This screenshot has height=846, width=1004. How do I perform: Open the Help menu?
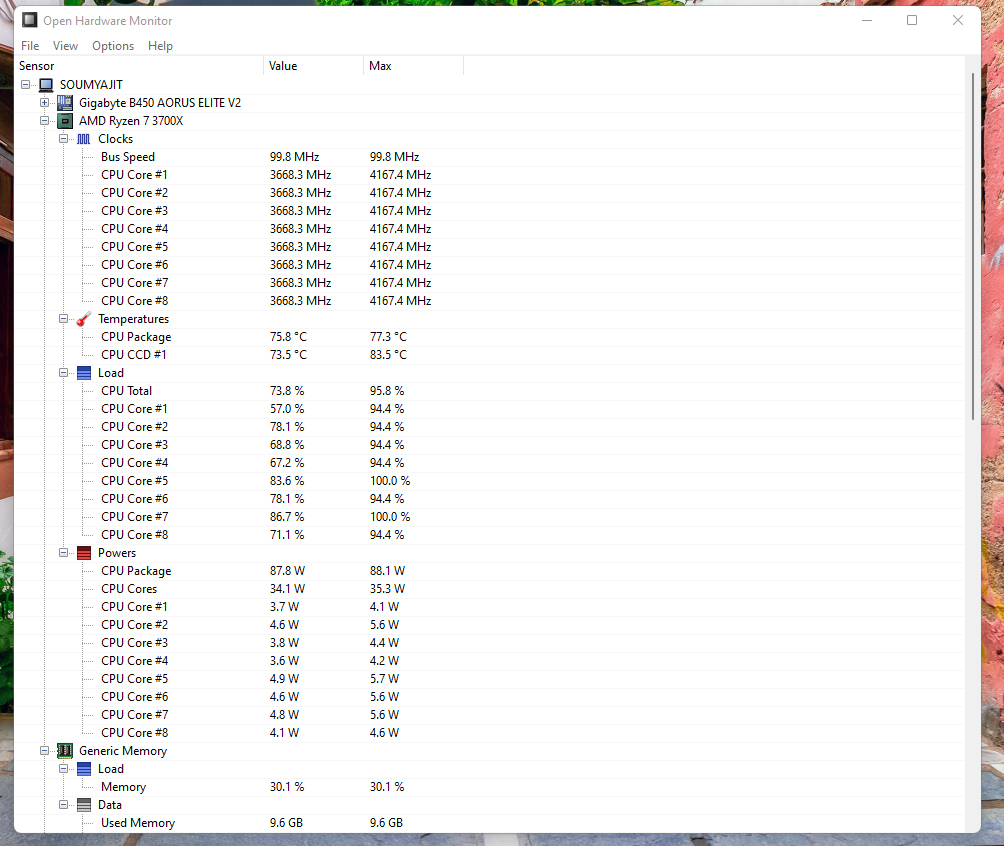(x=160, y=46)
